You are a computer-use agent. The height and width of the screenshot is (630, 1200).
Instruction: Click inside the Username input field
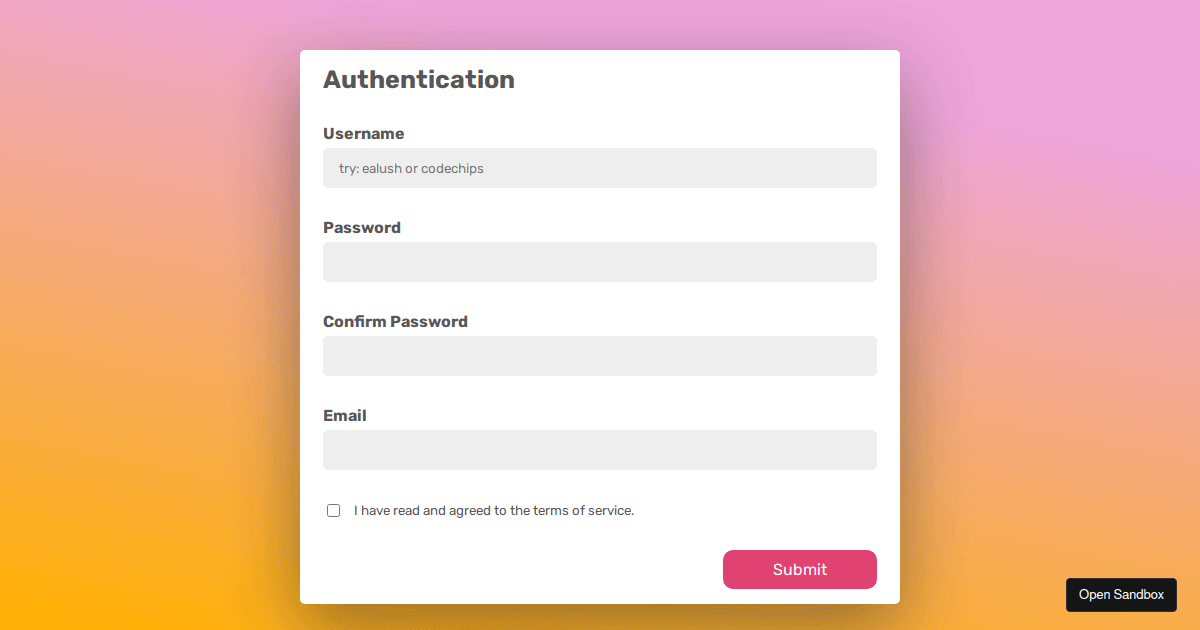600,168
